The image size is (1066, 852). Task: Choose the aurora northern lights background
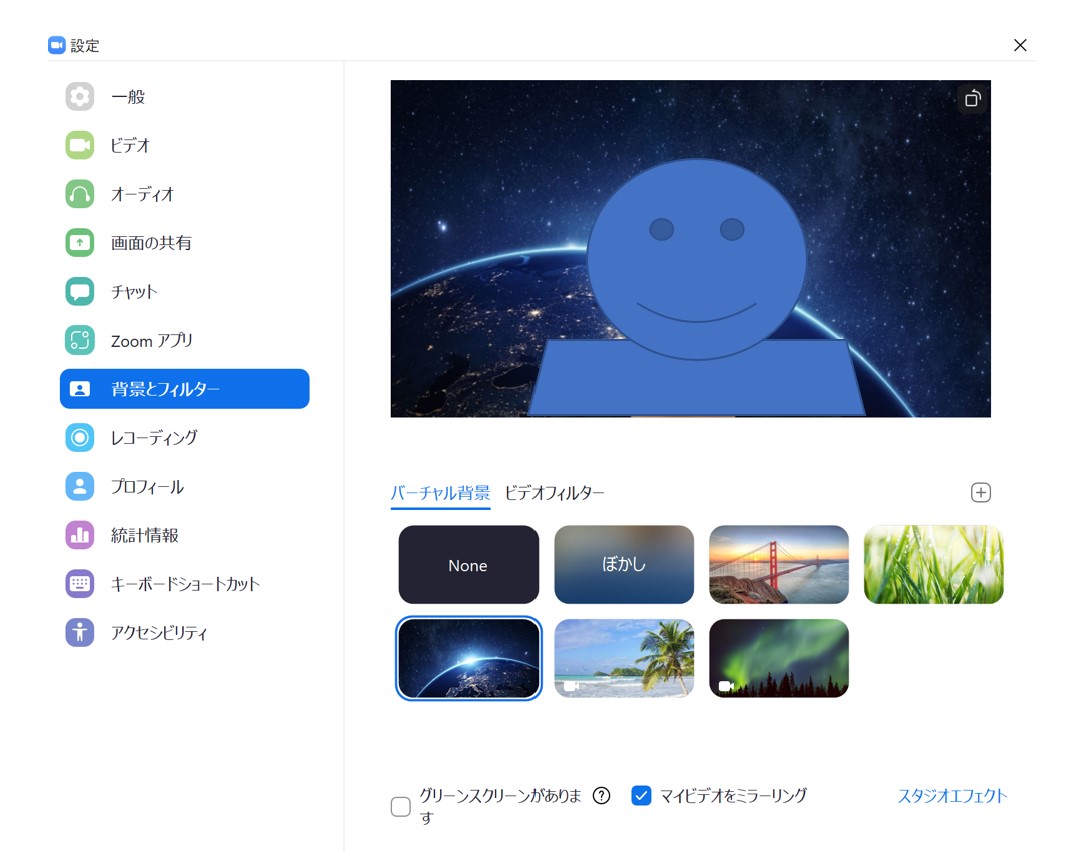click(779, 658)
